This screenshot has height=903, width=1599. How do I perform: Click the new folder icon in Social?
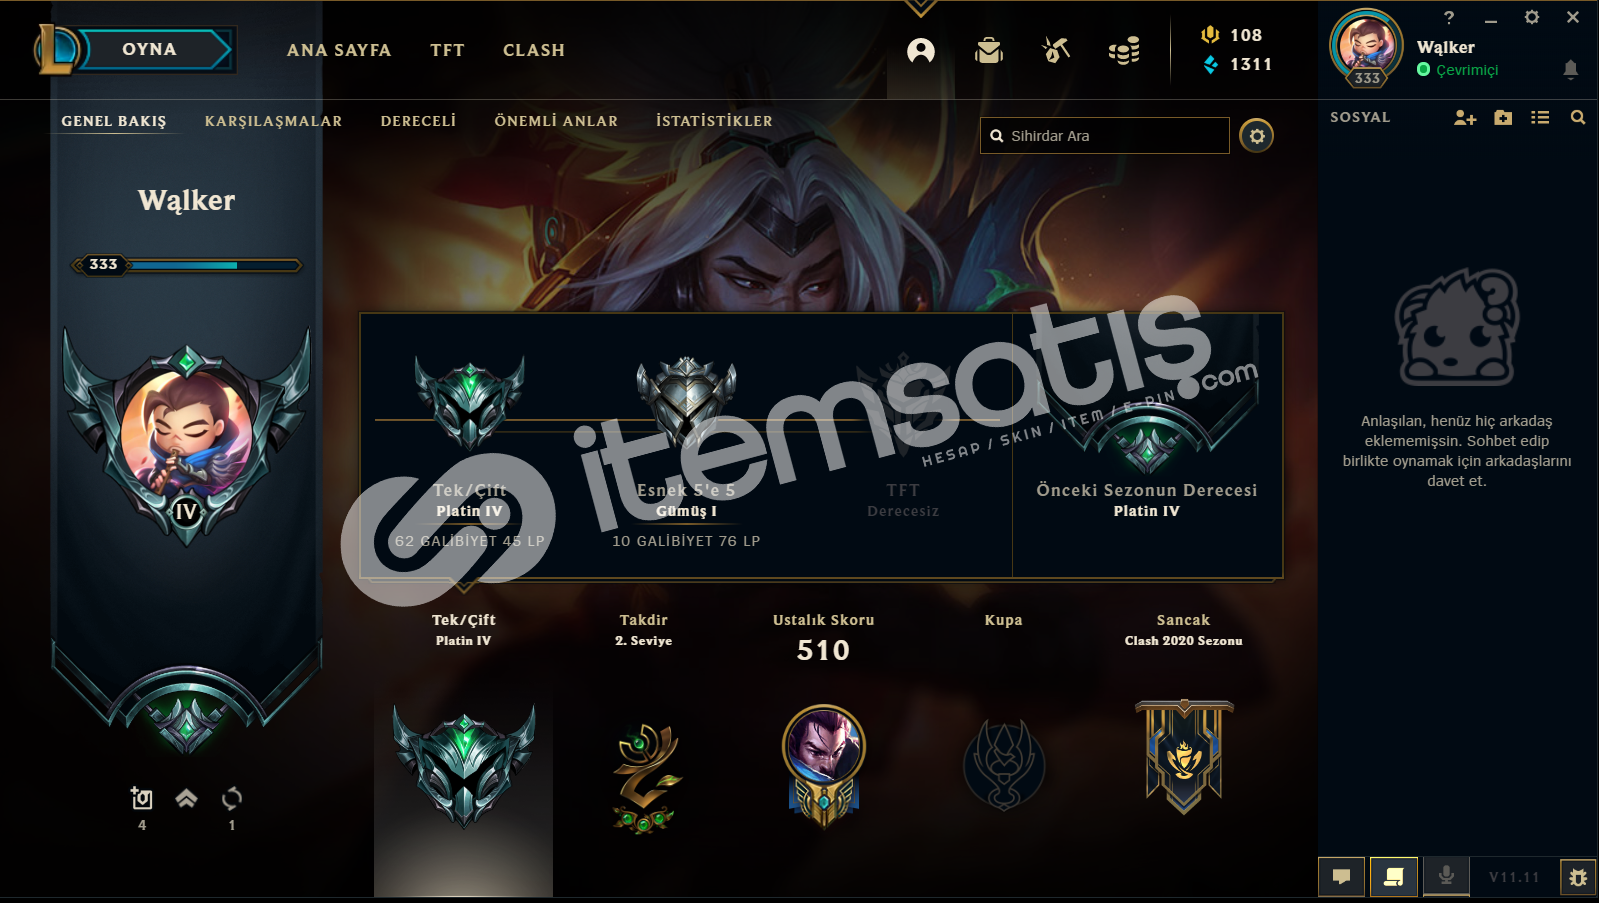click(1503, 118)
